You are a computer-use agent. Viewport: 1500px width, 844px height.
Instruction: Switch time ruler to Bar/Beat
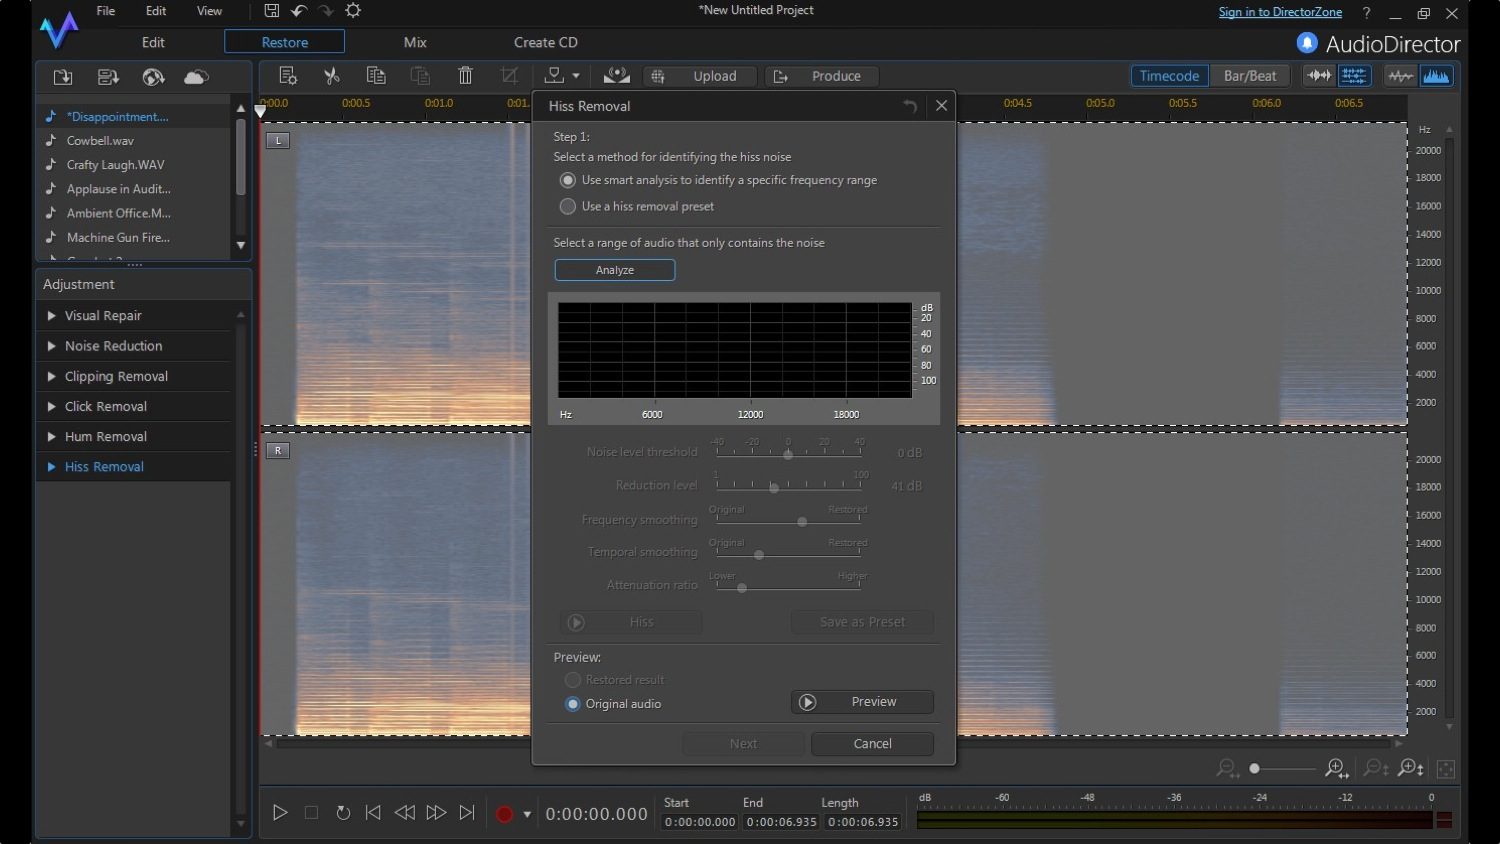pos(1250,76)
